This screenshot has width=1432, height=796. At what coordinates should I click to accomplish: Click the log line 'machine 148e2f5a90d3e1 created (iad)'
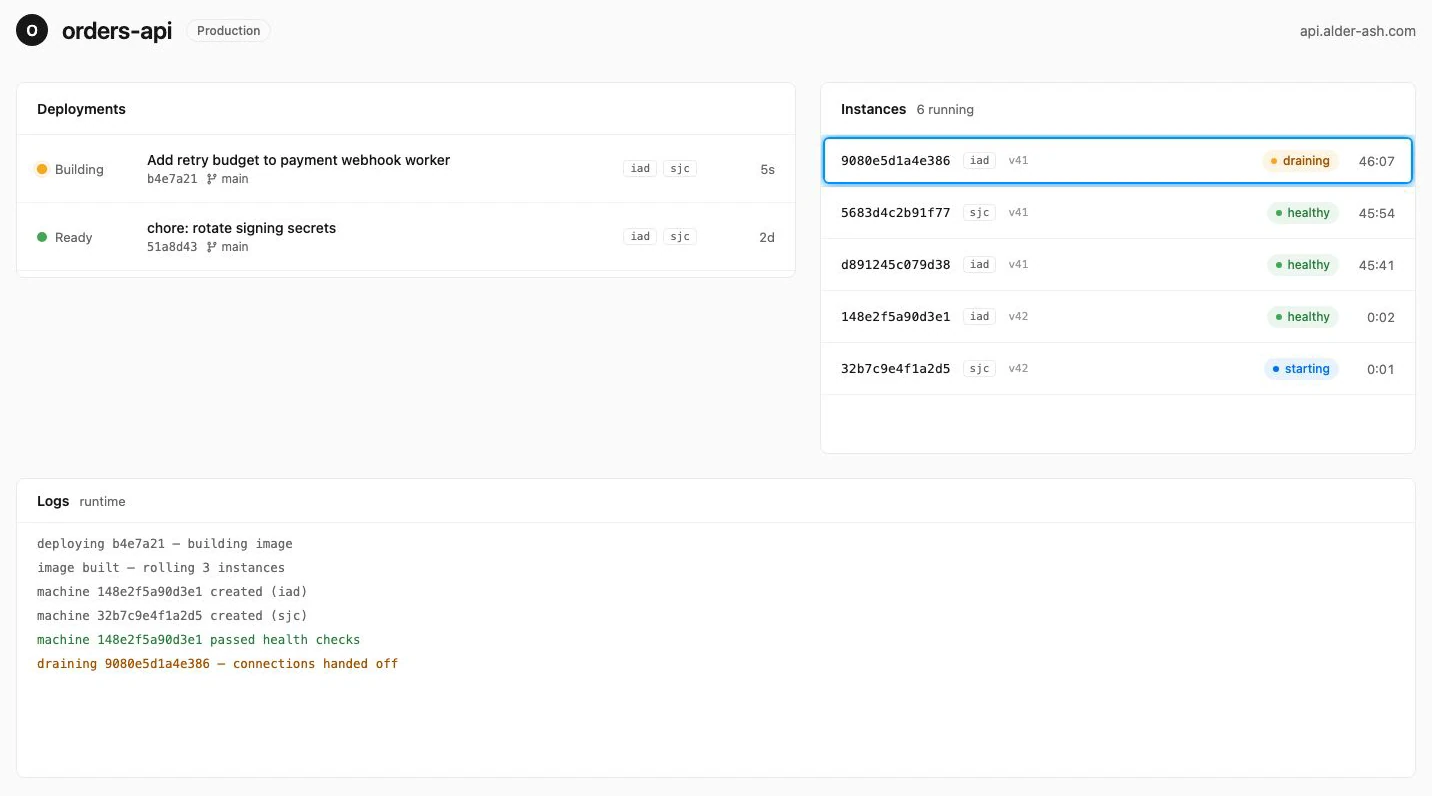(x=172, y=592)
